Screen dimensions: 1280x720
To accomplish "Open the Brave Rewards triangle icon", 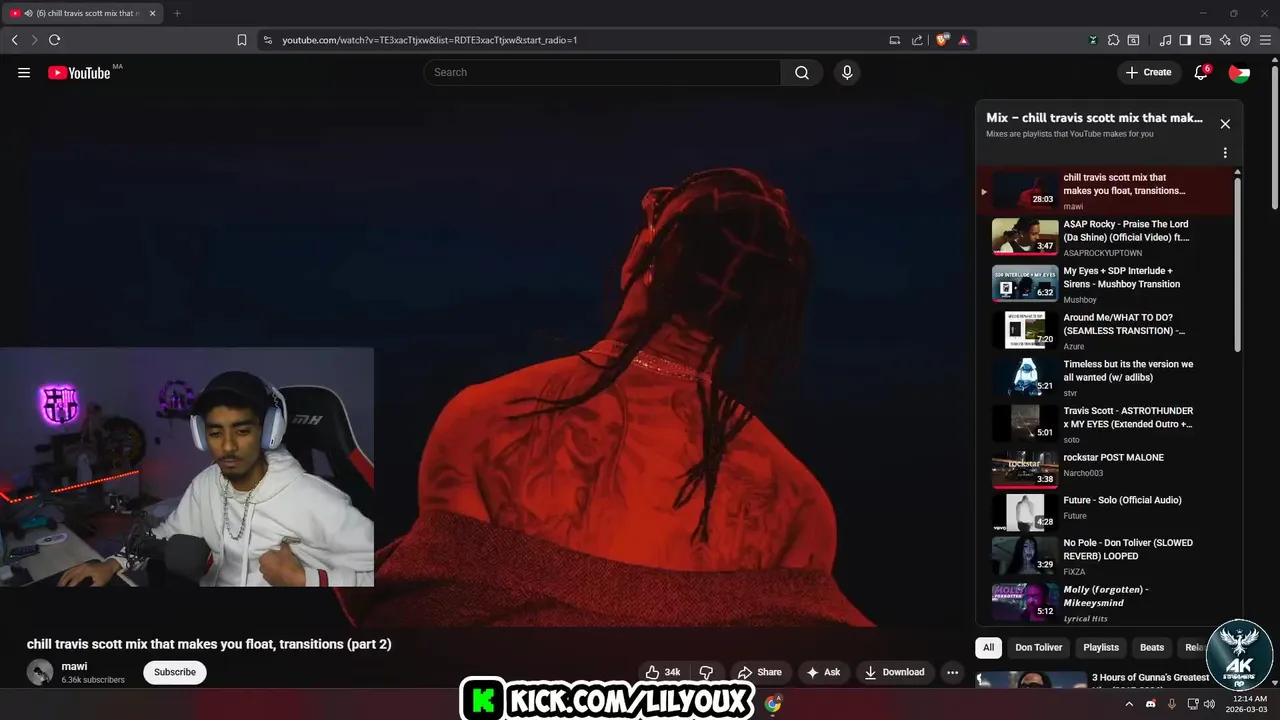I will click(x=963, y=40).
